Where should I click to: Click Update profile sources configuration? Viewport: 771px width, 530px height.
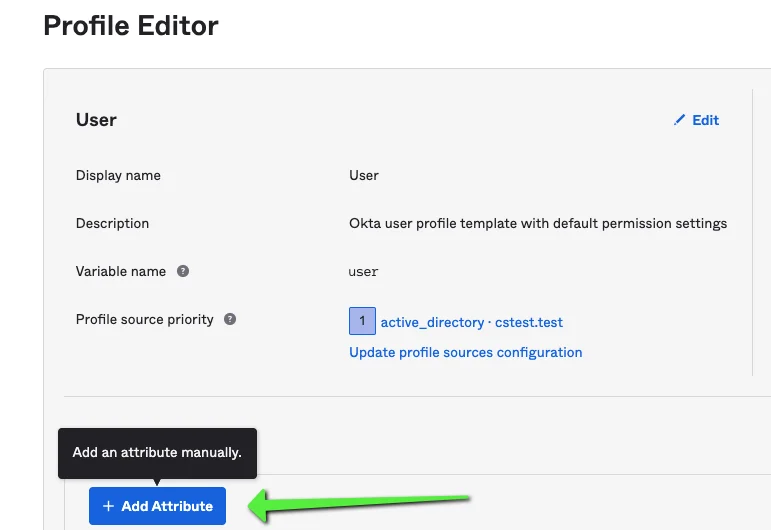point(466,353)
